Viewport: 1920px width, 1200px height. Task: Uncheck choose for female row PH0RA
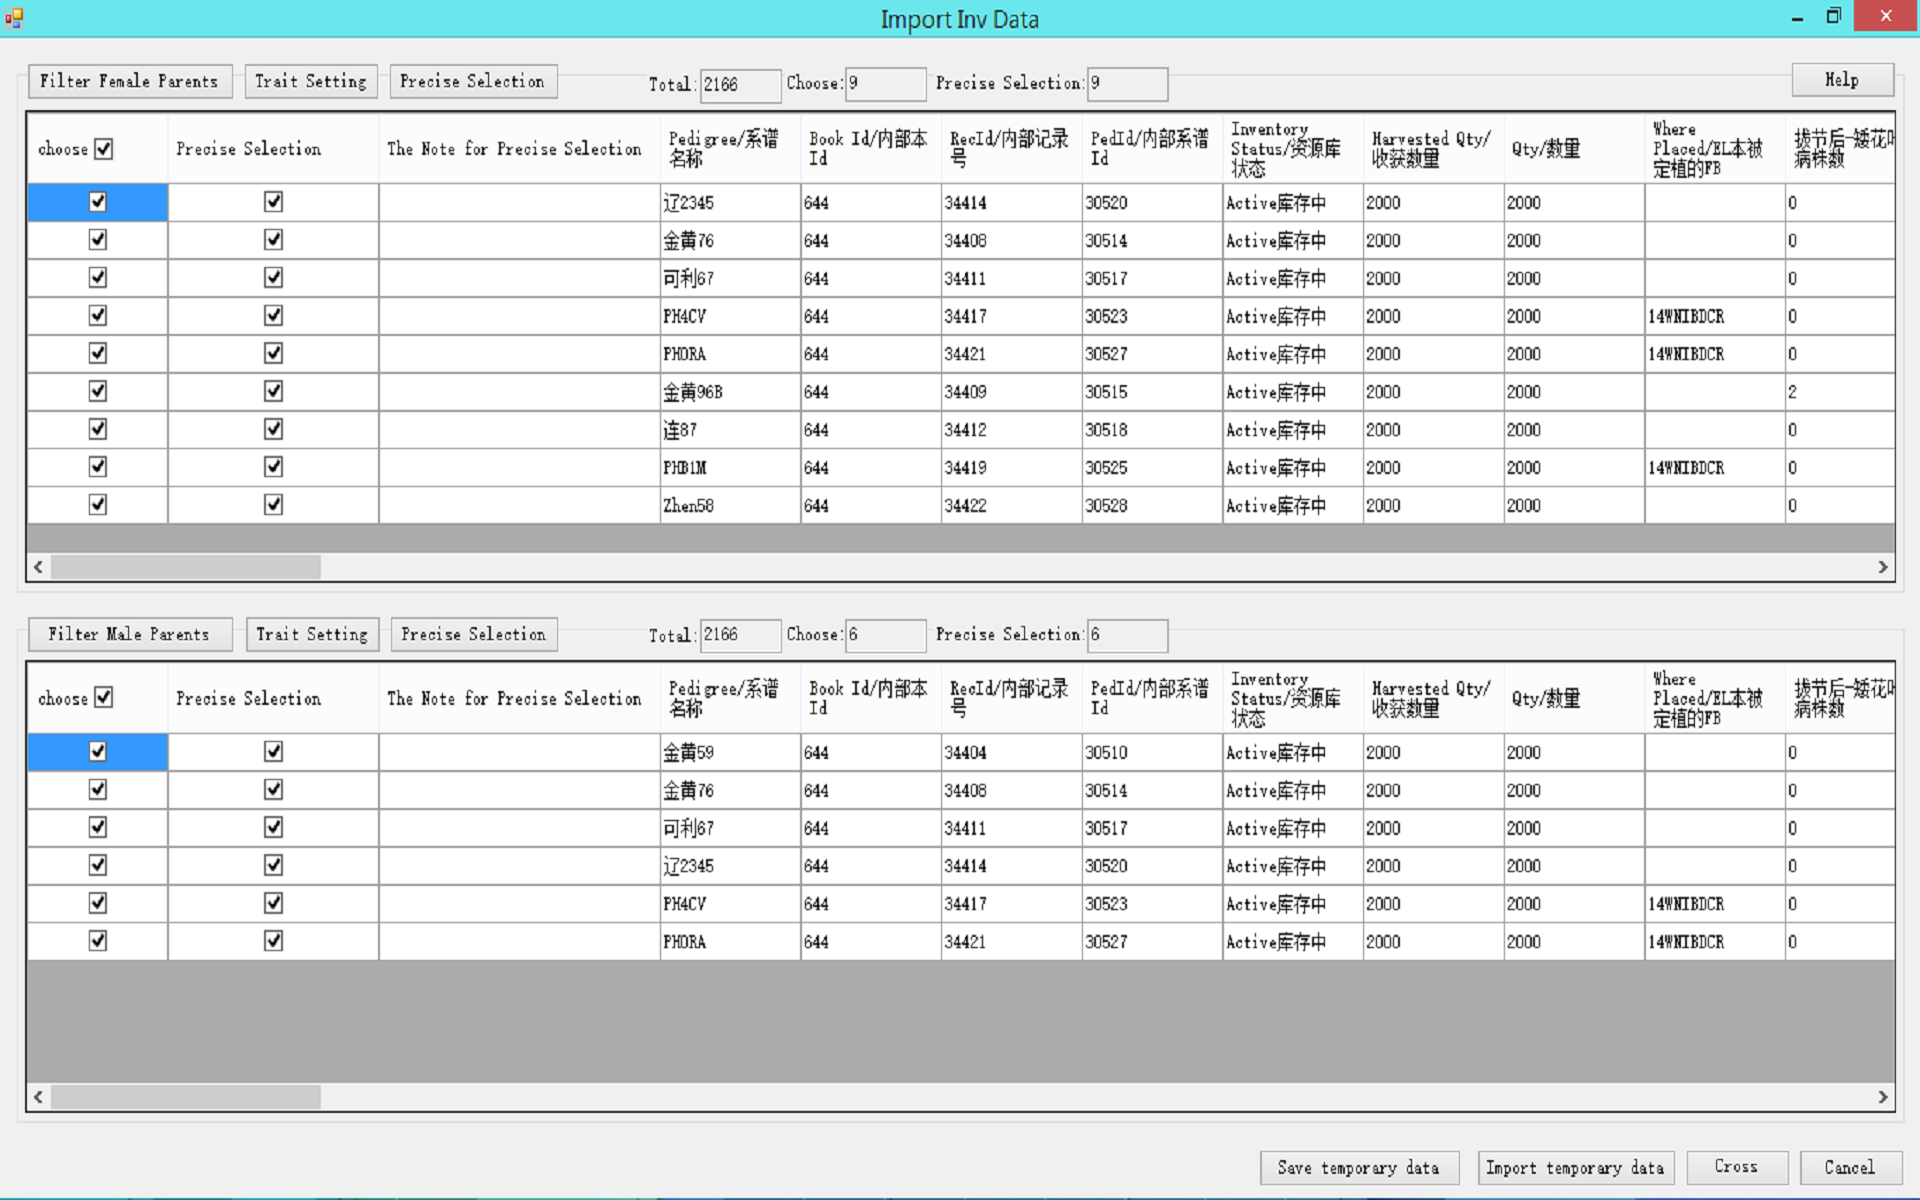click(x=98, y=354)
